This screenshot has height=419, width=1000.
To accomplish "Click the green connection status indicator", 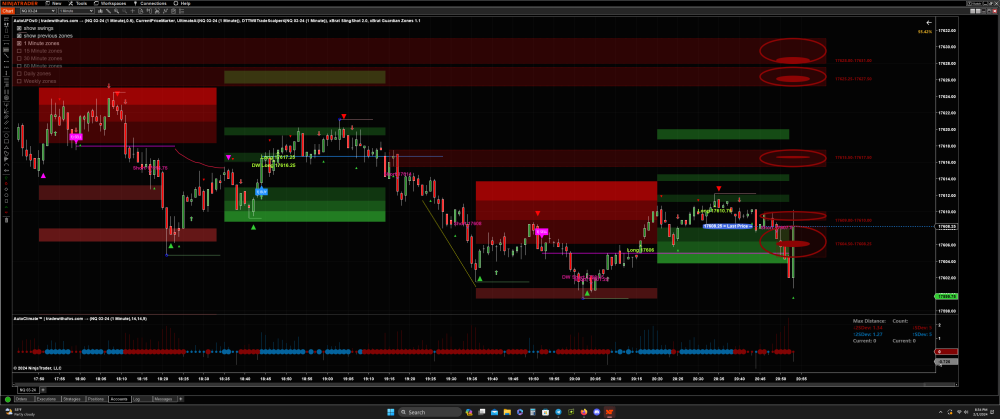I will [x=7, y=399].
